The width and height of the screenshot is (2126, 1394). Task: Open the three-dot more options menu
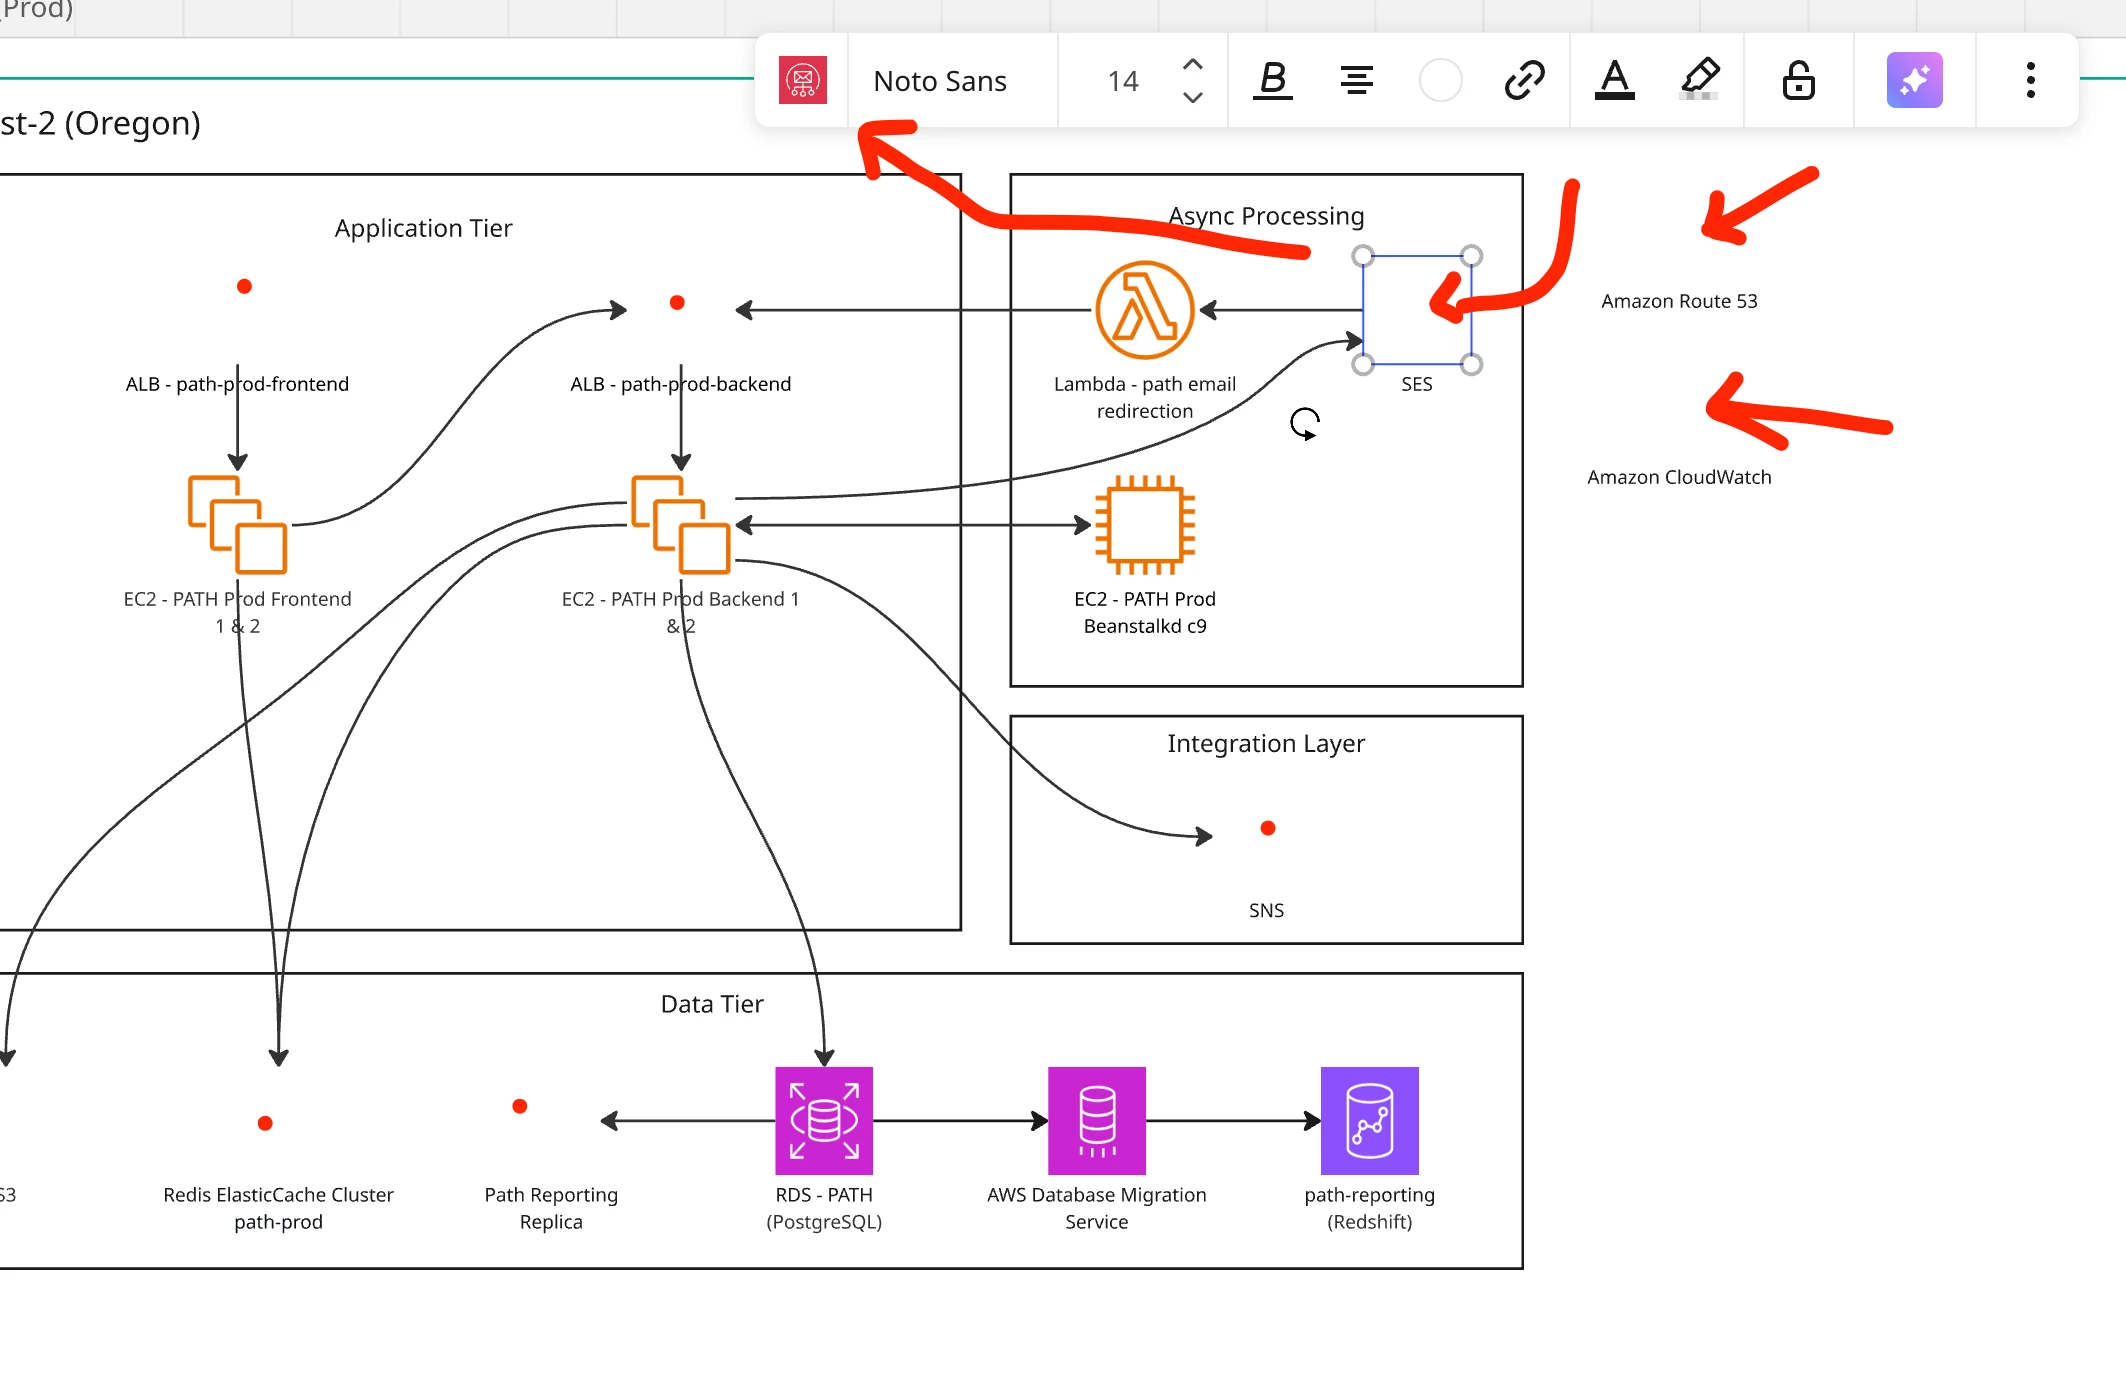2030,80
